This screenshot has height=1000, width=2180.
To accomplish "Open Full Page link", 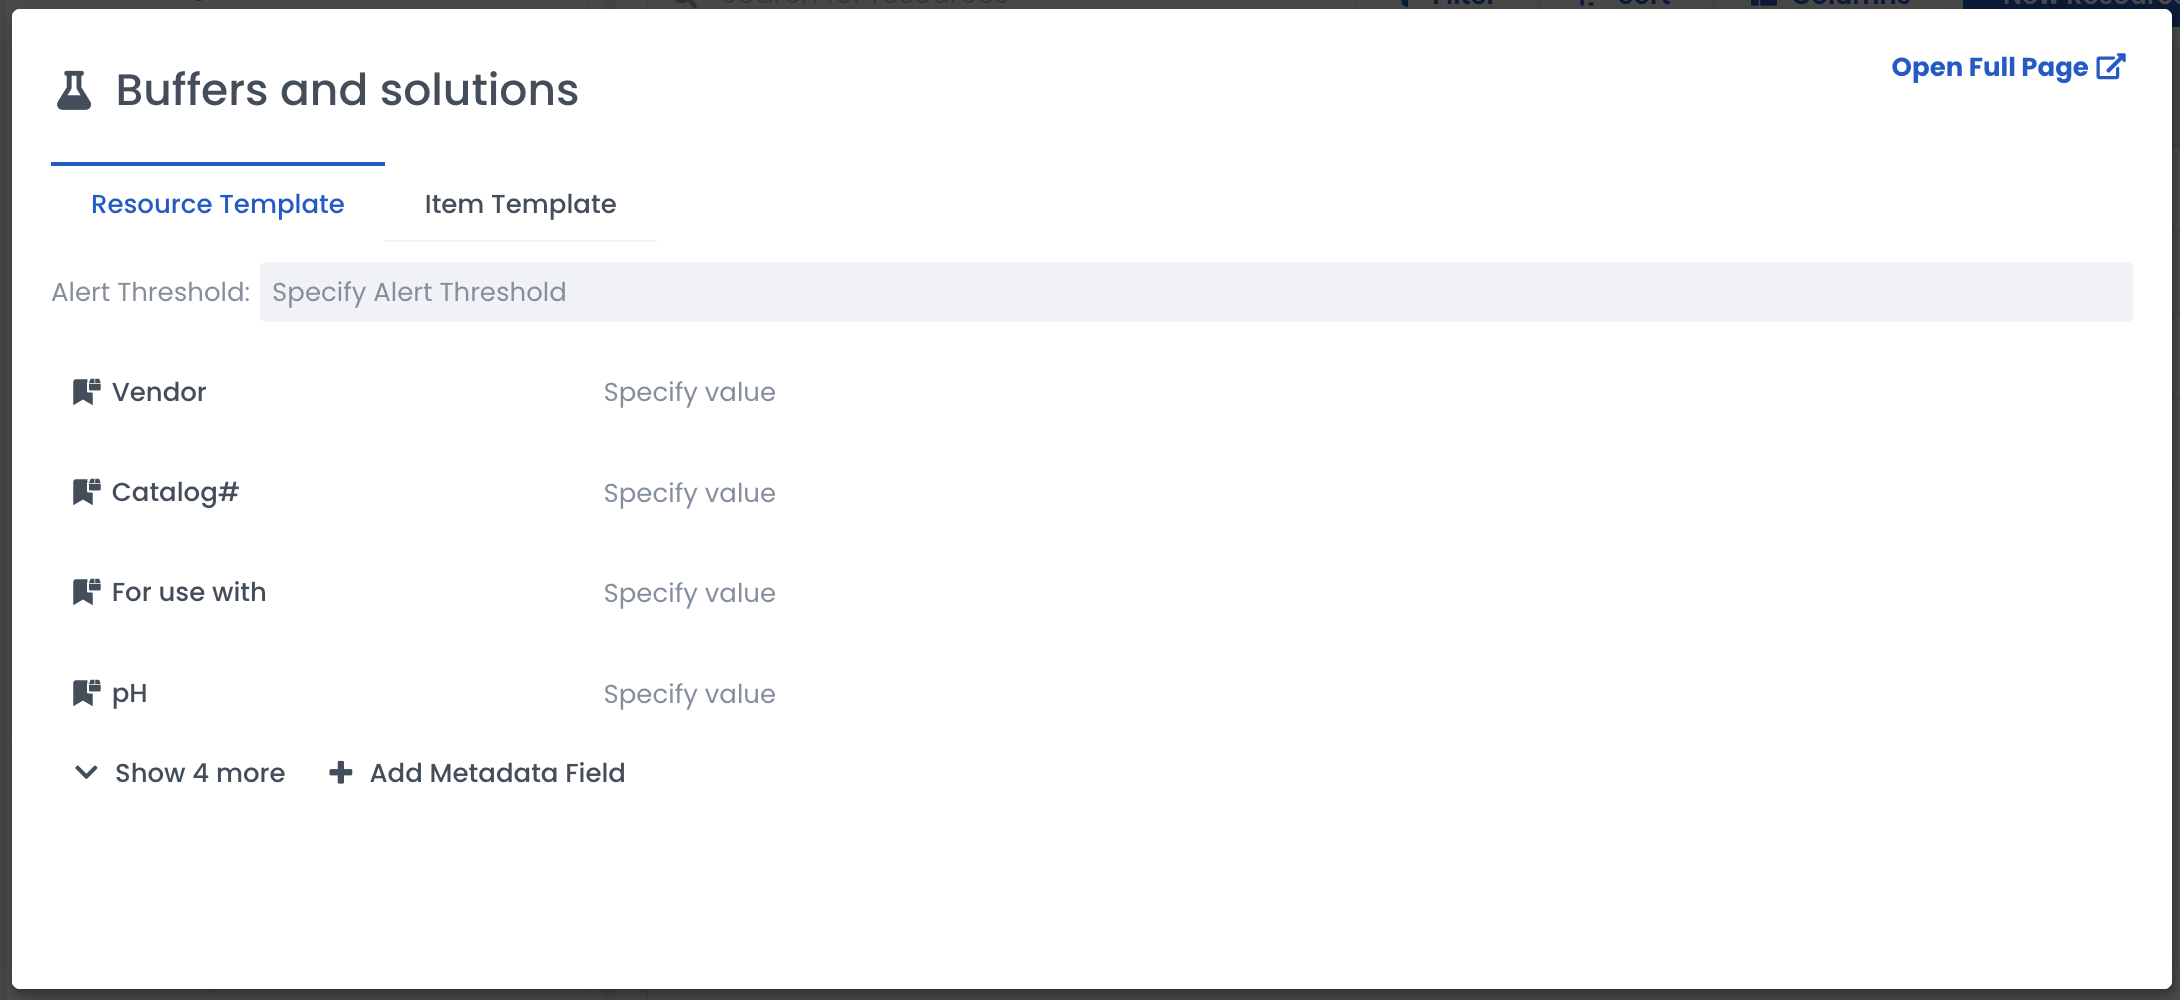I will pos(1989,67).
